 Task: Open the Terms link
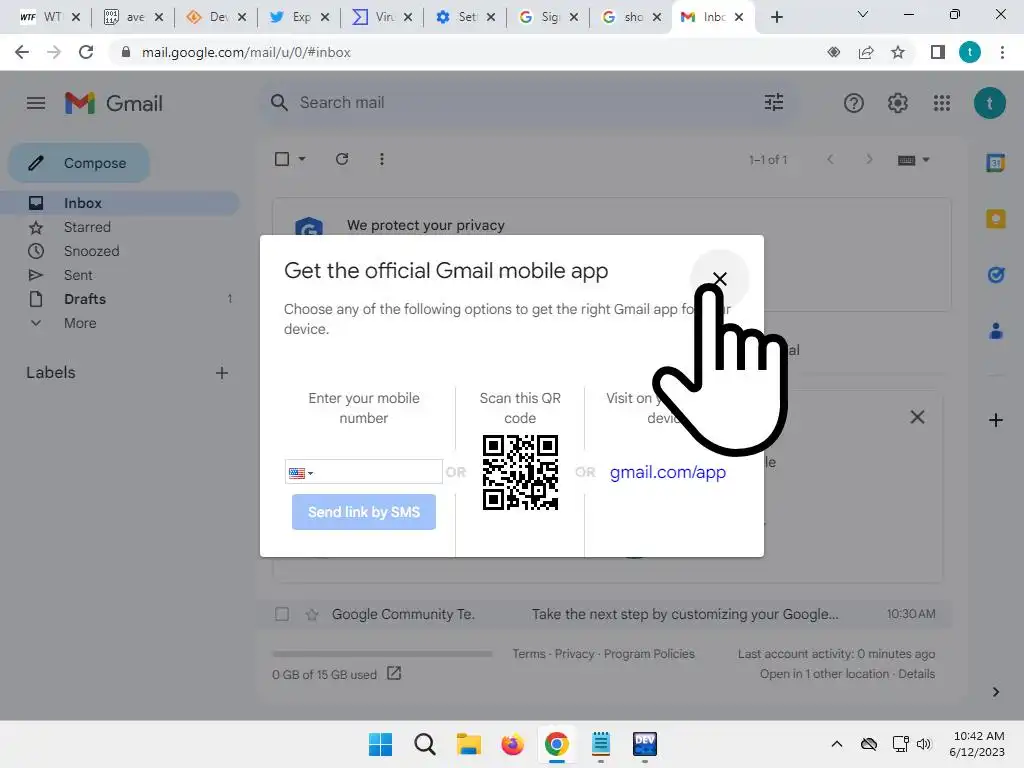tap(529, 654)
